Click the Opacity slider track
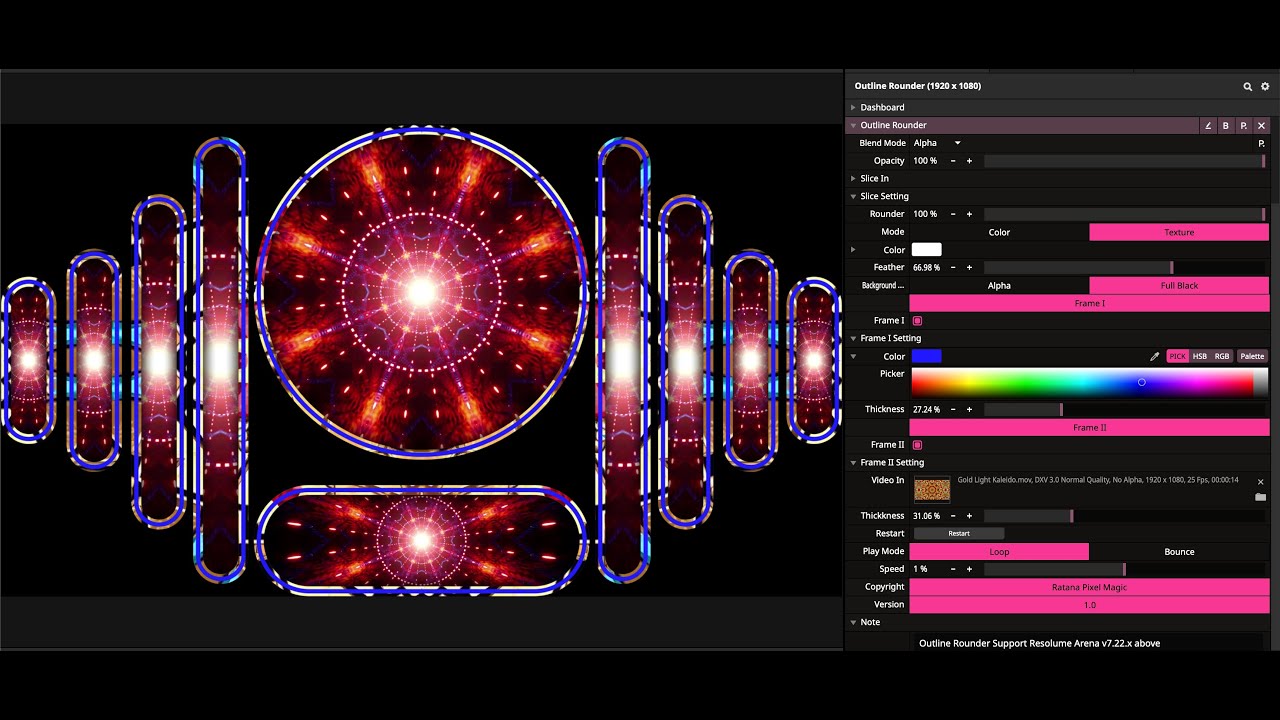This screenshot has height=720, width=1280. (1125, 161)
